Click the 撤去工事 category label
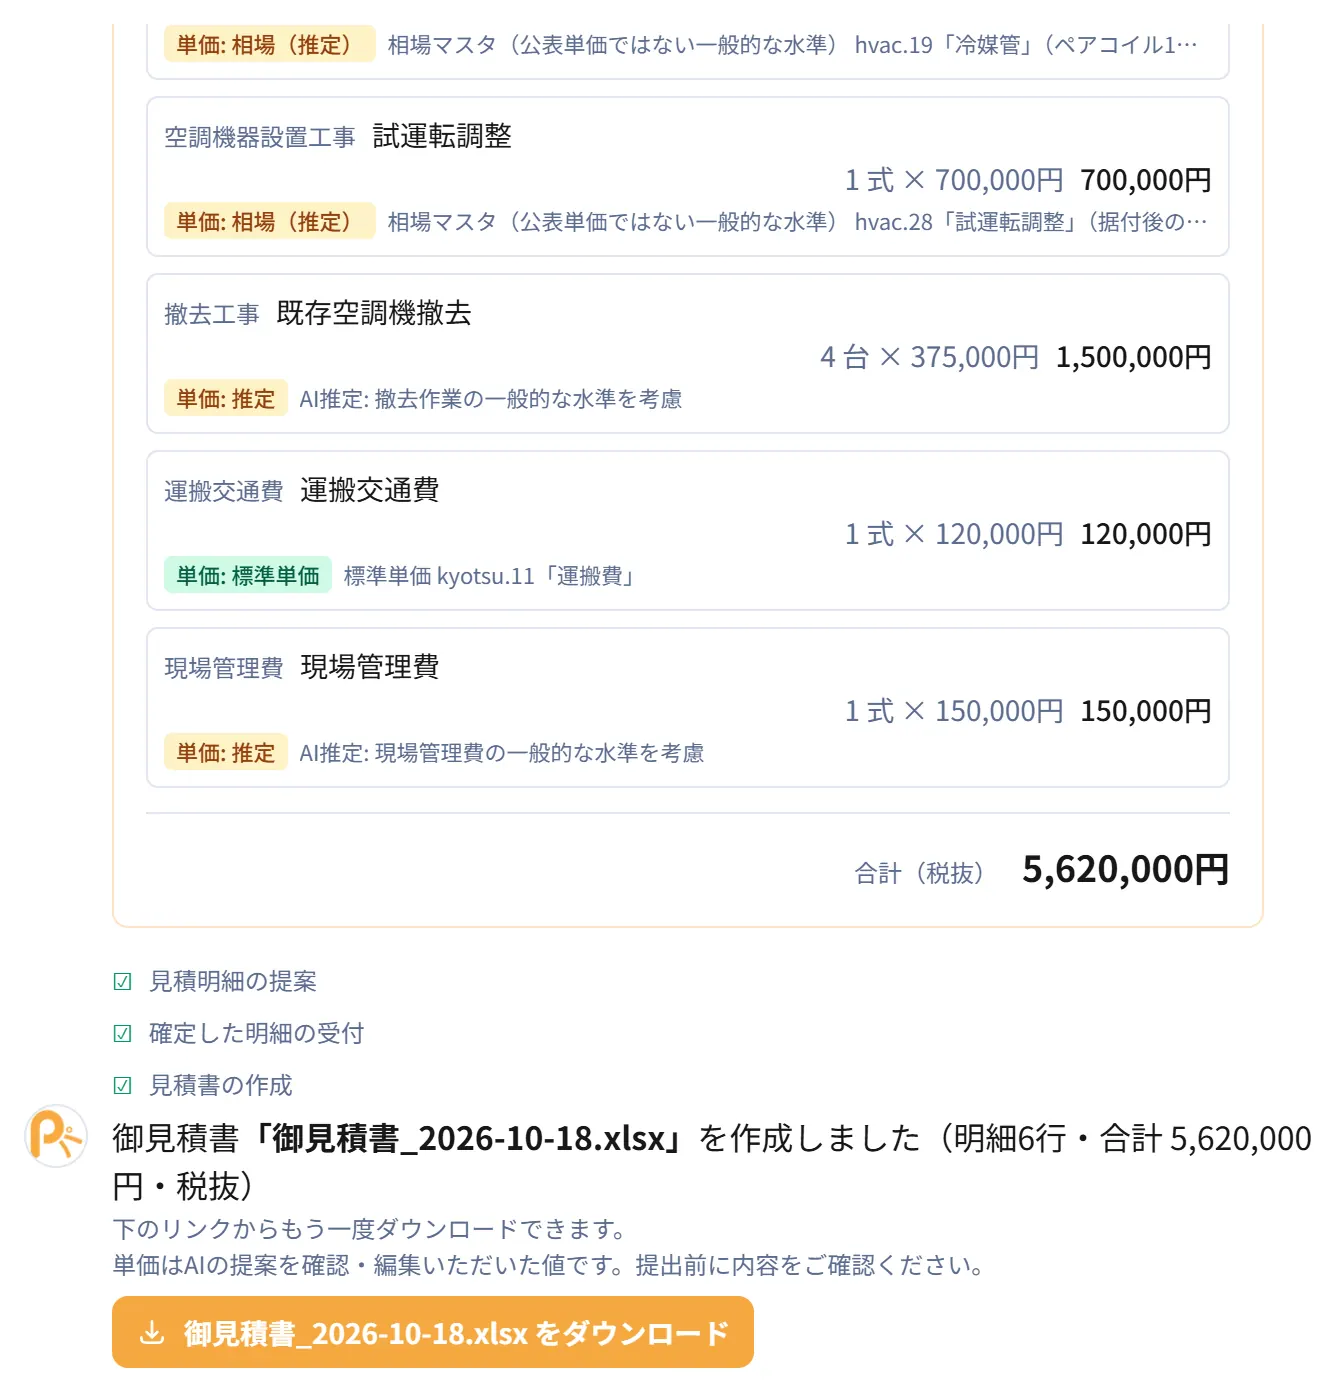 pos(212,315)
